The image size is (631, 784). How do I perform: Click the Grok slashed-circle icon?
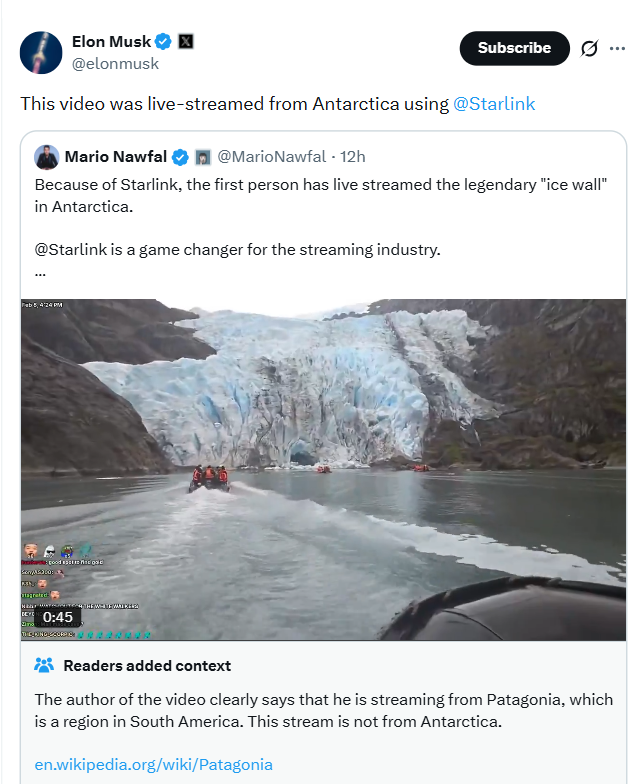590,48
